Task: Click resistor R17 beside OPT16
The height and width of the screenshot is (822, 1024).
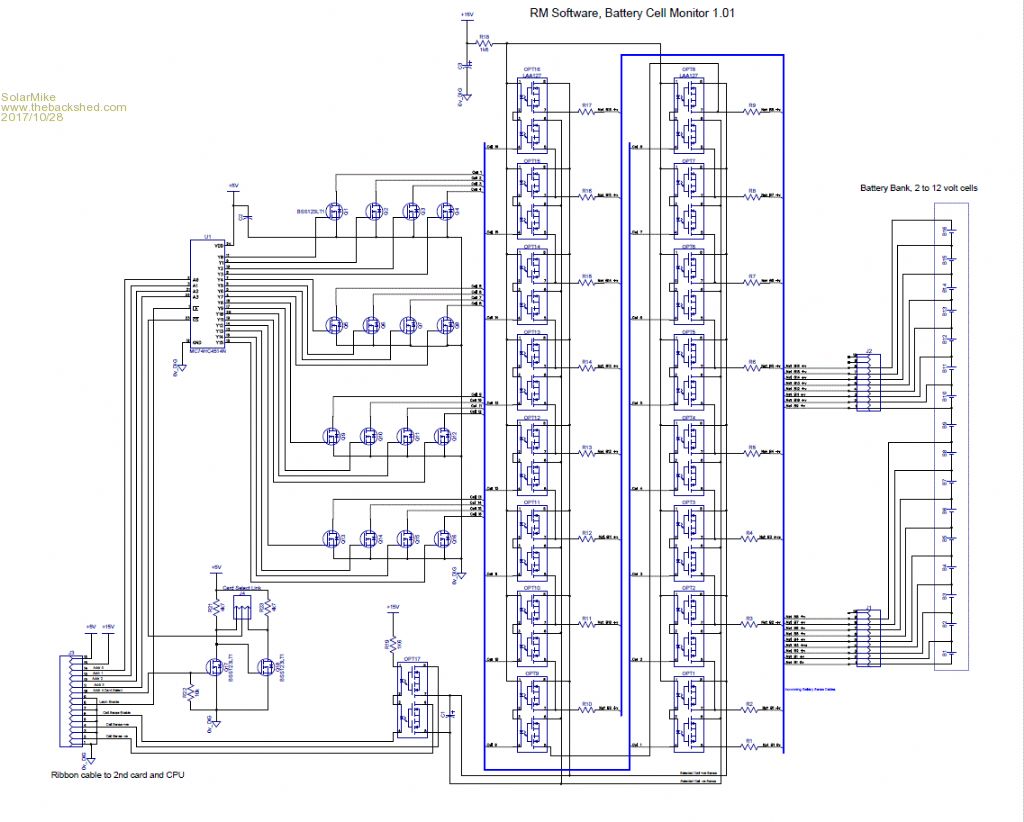Action: (x=587, y=112)
